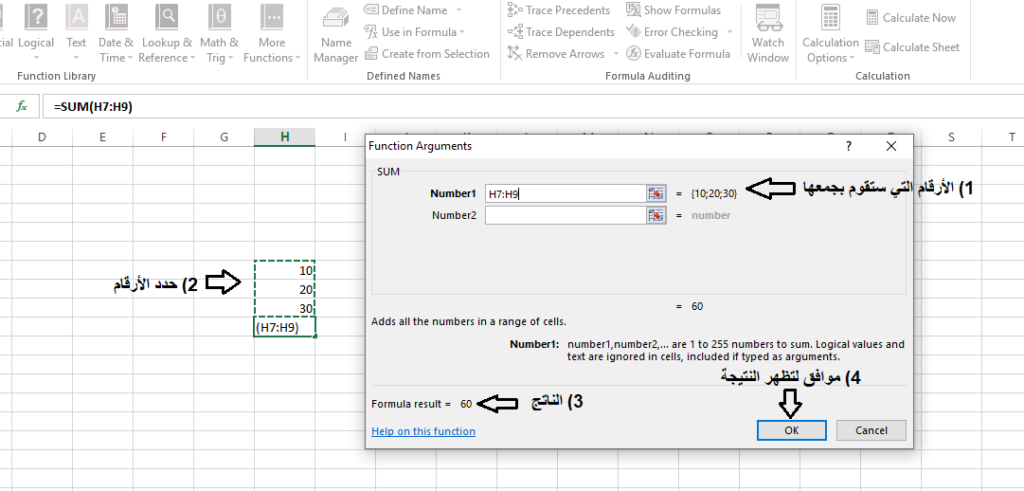Click the dialog's question mark help button
The image size is (1024, 491).
click(x=849, y=146)
